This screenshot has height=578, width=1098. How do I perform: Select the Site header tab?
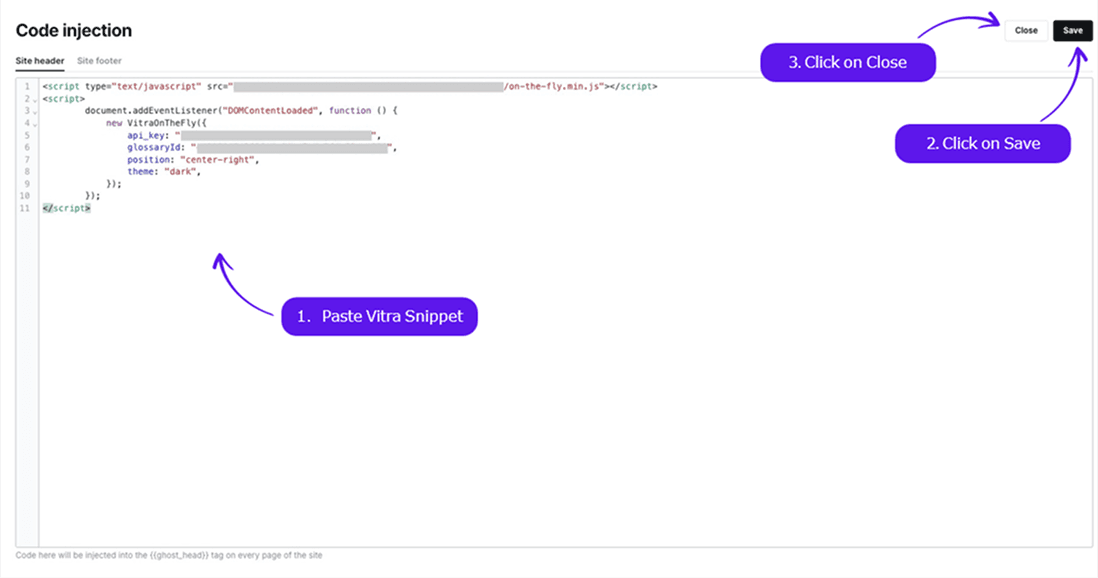click(x=40, y=61)
